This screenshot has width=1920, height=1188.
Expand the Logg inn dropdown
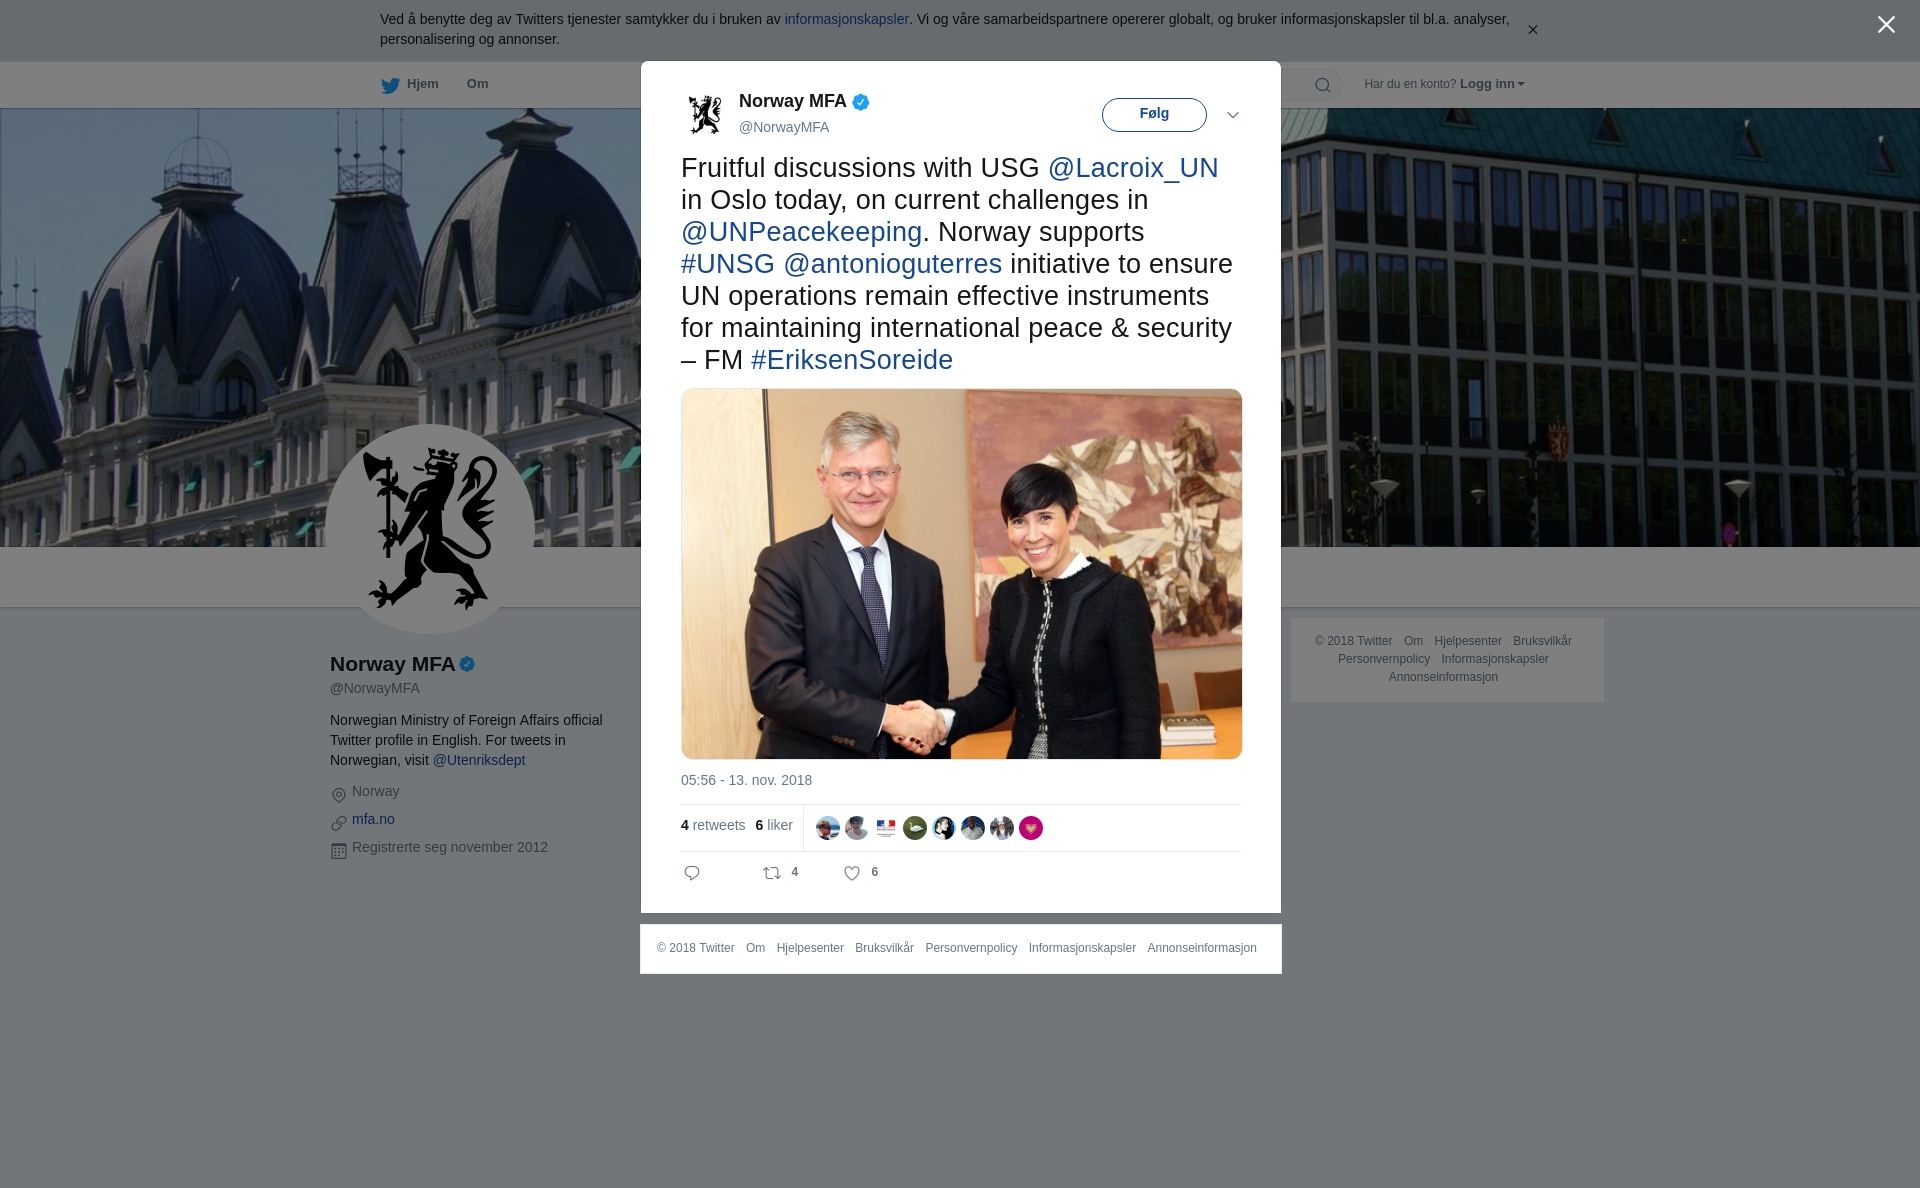pos(1492,84)
